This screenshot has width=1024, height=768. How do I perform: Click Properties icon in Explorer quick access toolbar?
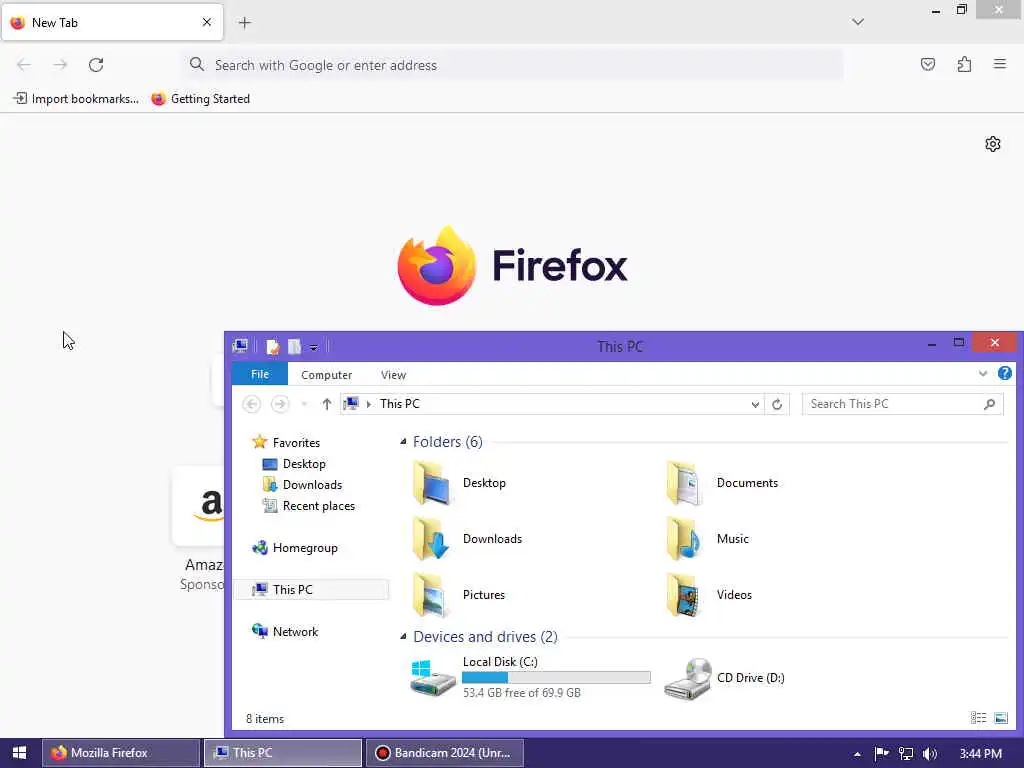[x=273, y=347]
